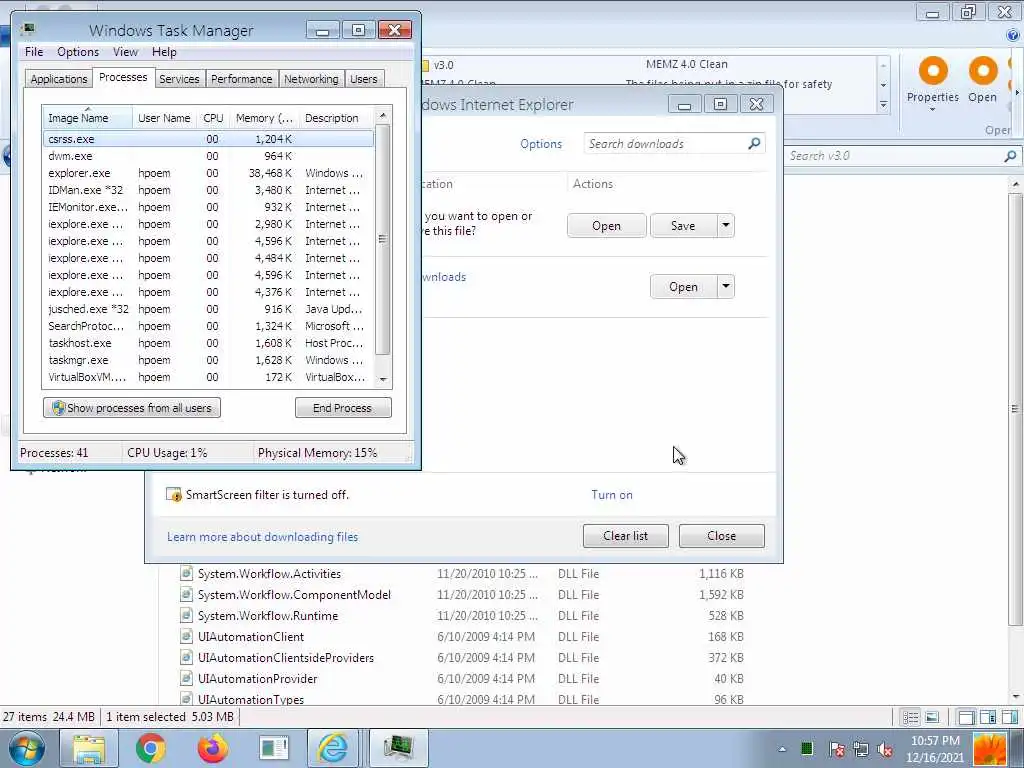Expand the Save dropdown arrow
This screenshot has height=768, width=1024.
click(x=726, y=226)
